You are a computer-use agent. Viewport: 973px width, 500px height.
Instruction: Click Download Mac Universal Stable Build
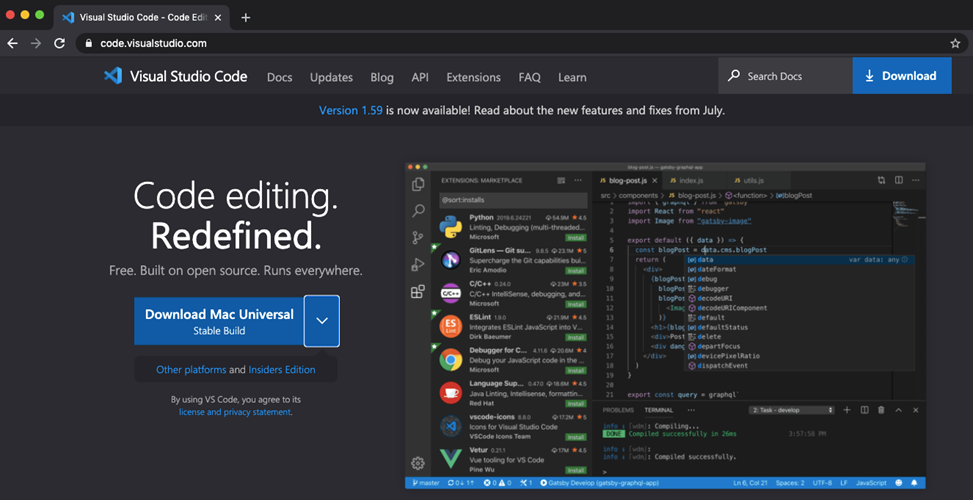[219, 321]
